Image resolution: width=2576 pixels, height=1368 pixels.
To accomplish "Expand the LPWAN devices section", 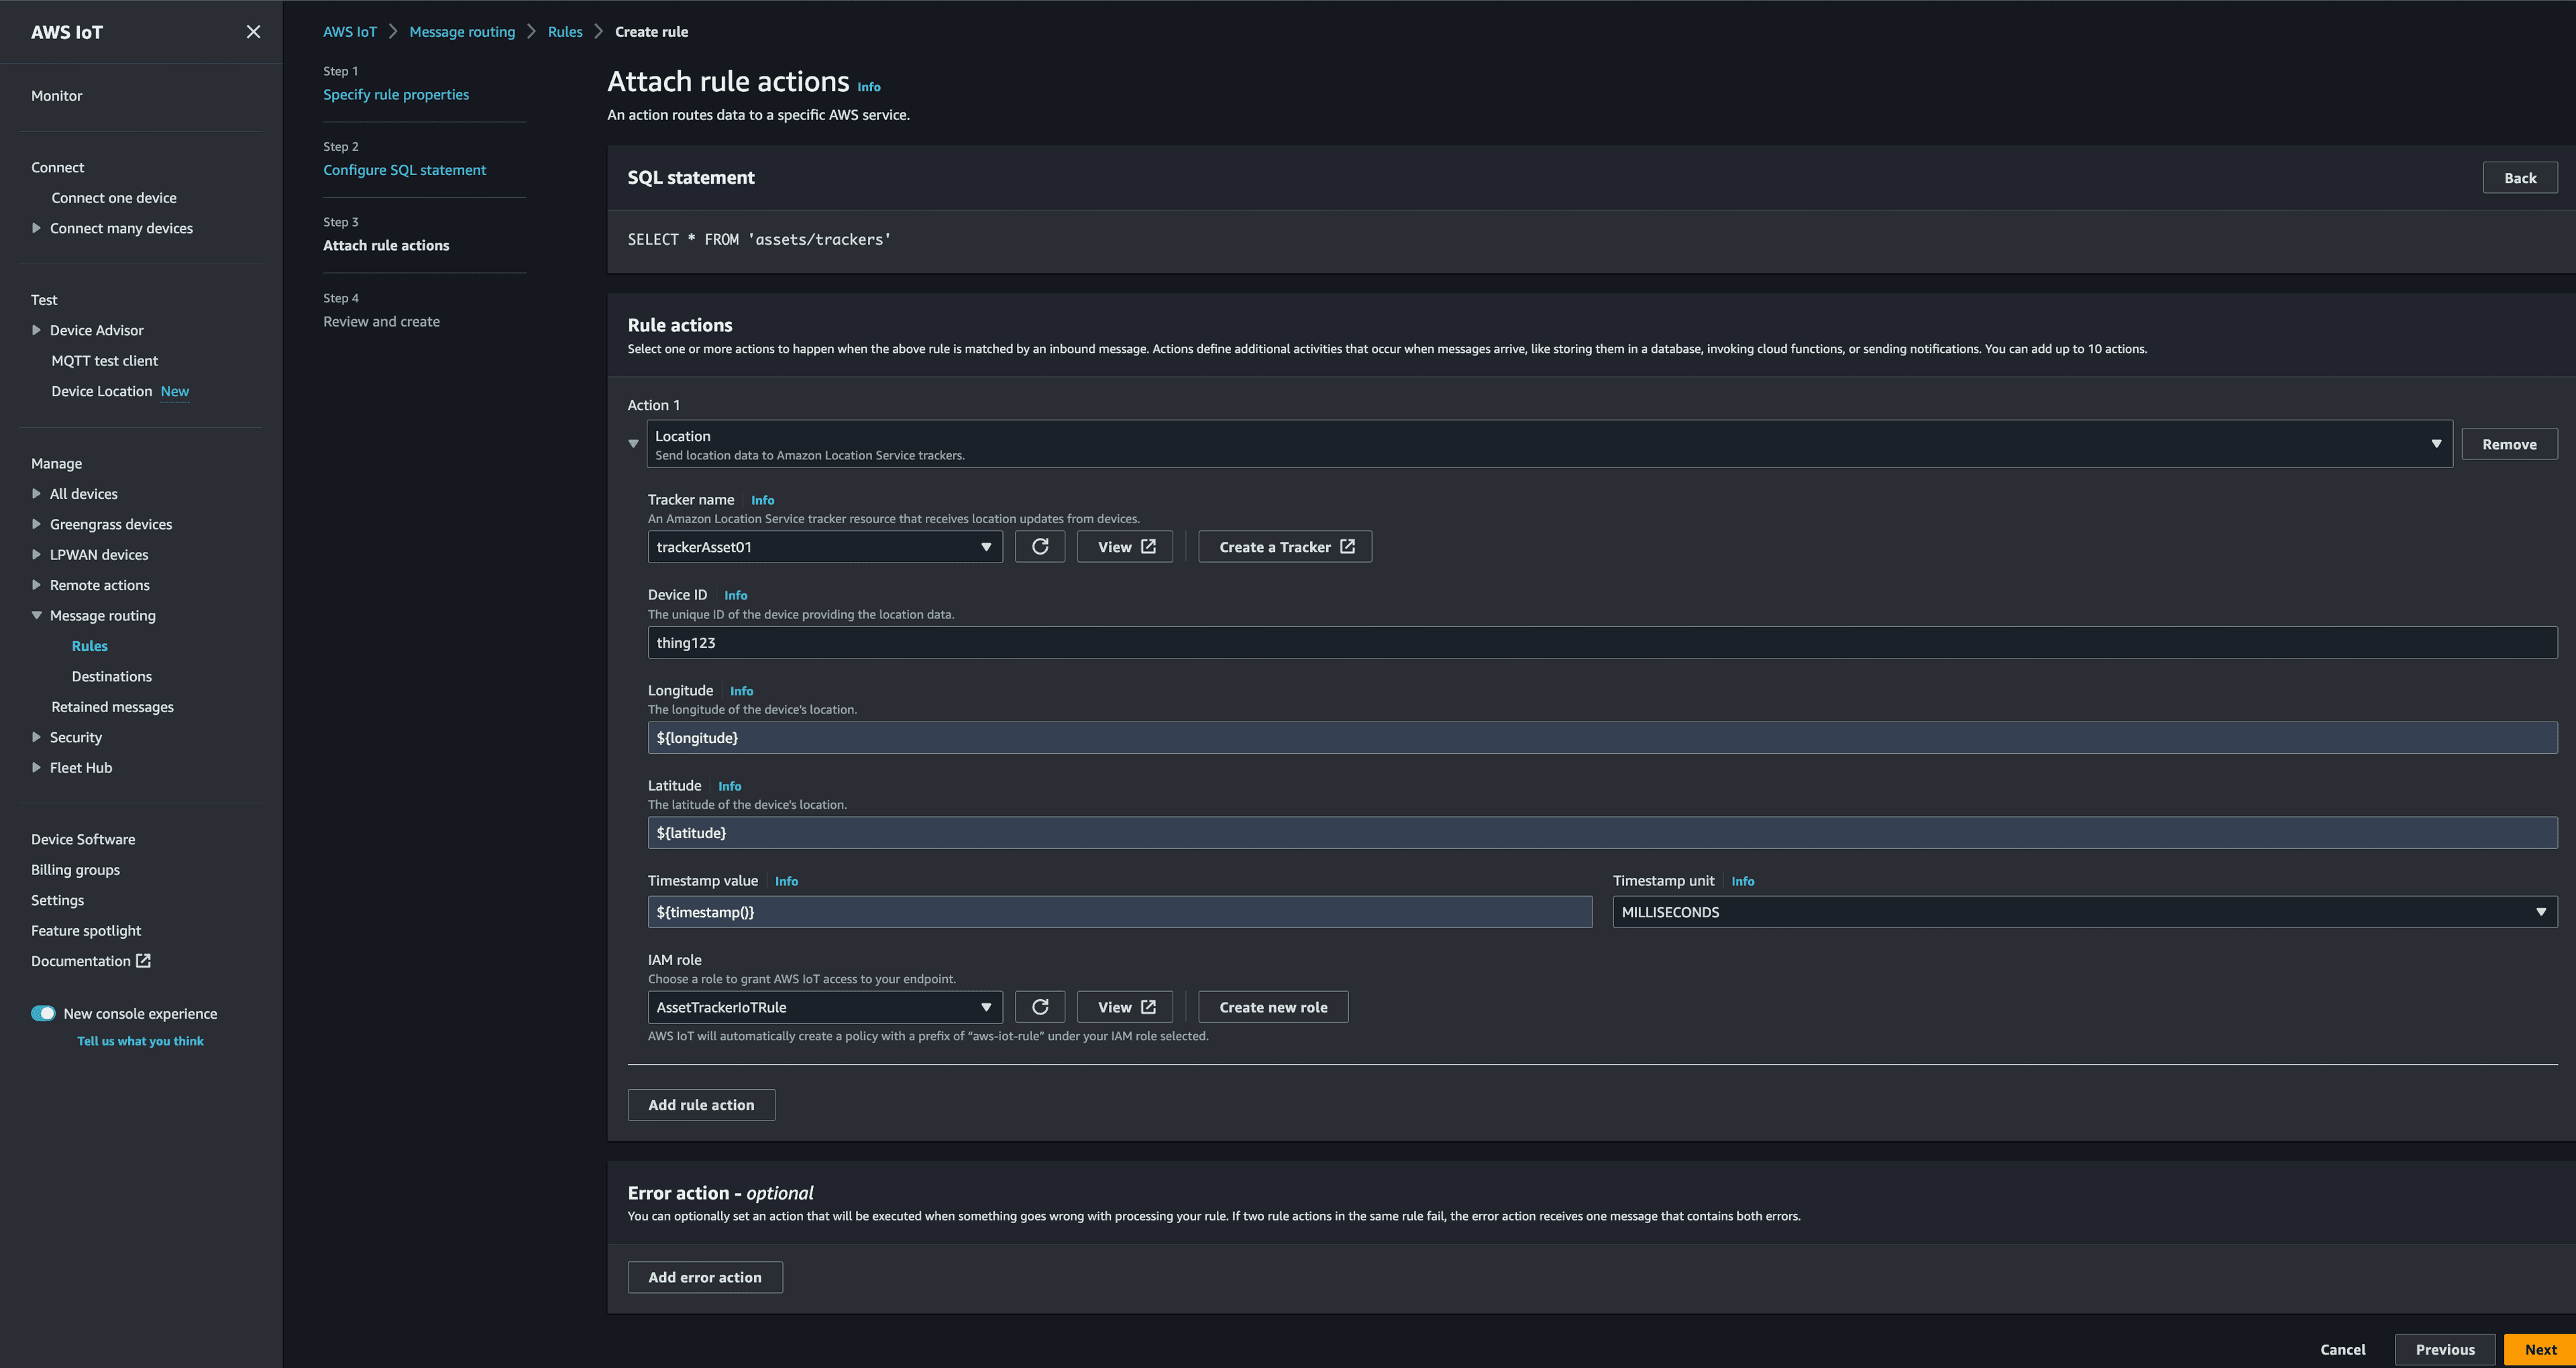I will point(37,555).
